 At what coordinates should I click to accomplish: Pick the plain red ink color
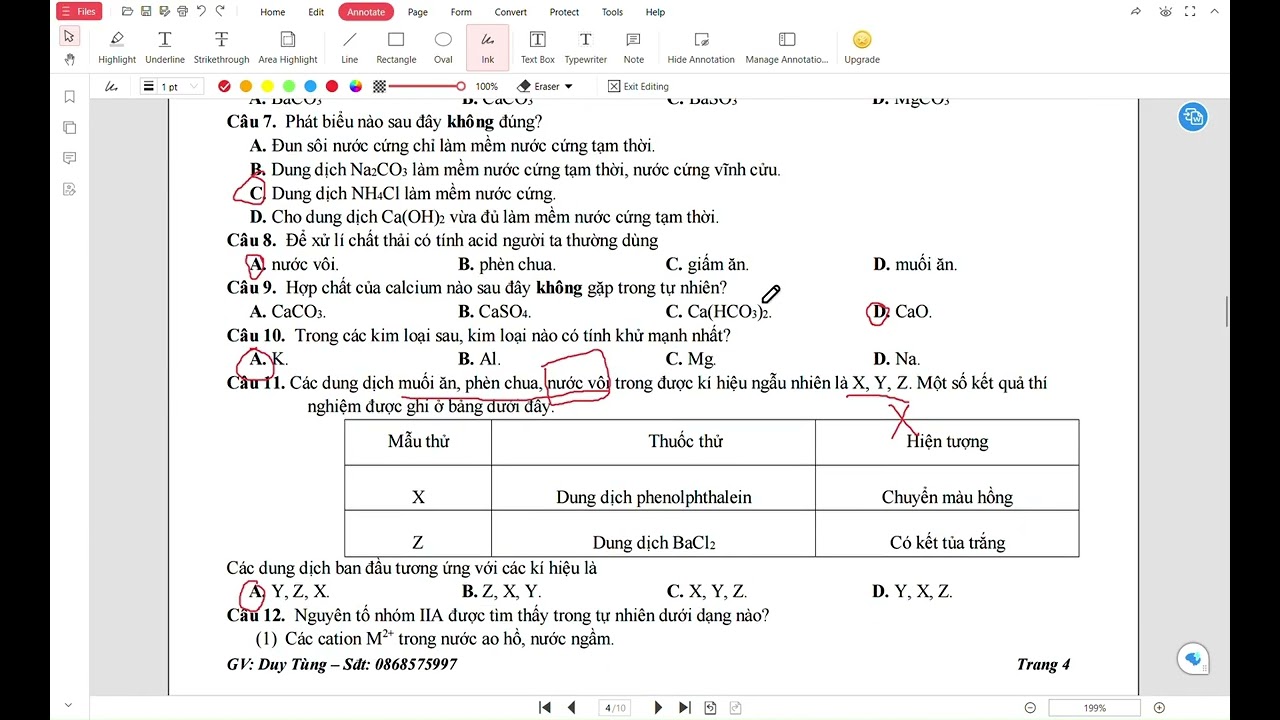click(x=332, y=87)
